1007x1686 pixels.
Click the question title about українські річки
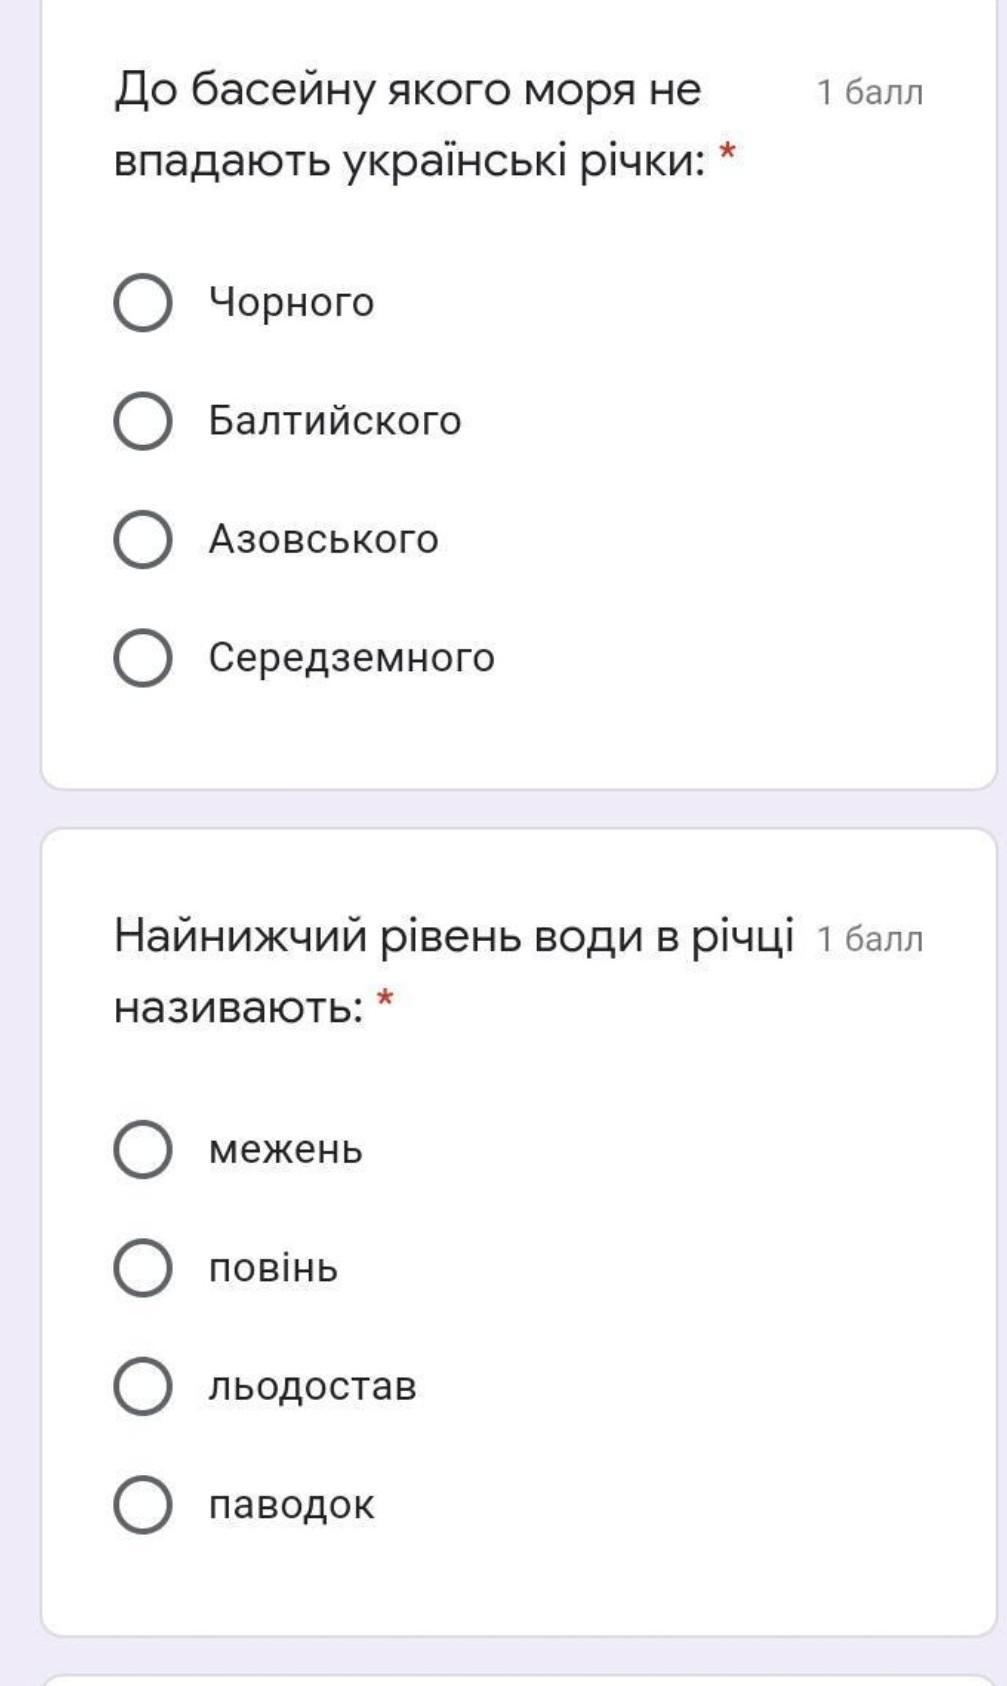[x=410, y=124]
